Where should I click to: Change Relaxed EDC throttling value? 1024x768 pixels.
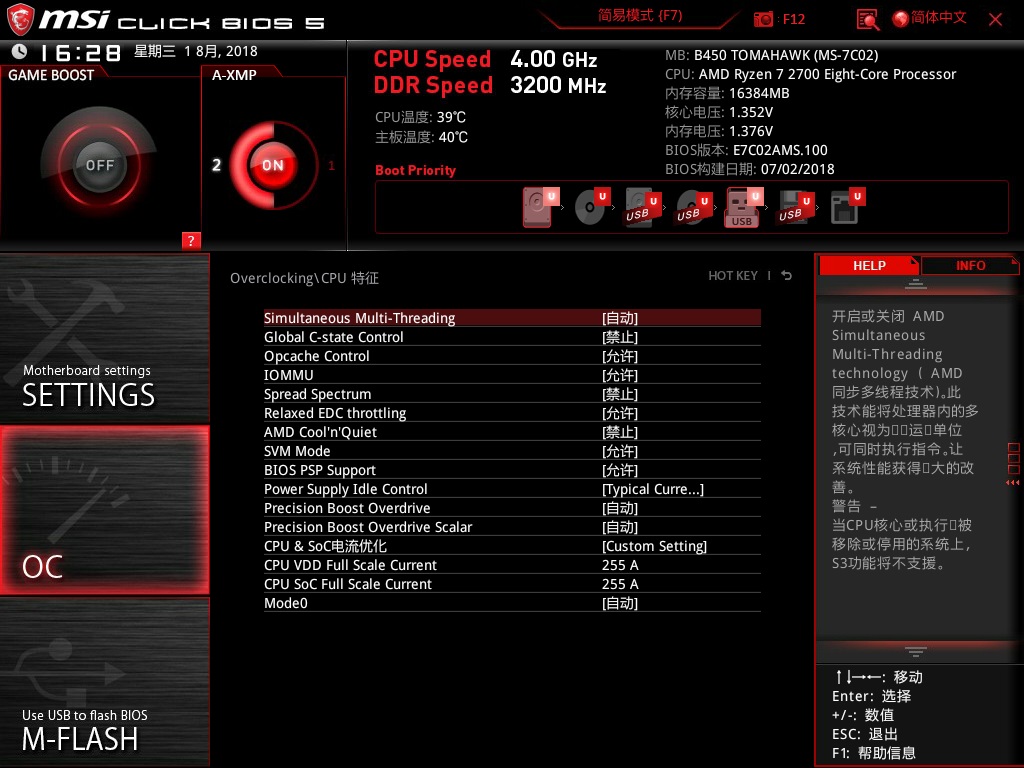(620, 413)
